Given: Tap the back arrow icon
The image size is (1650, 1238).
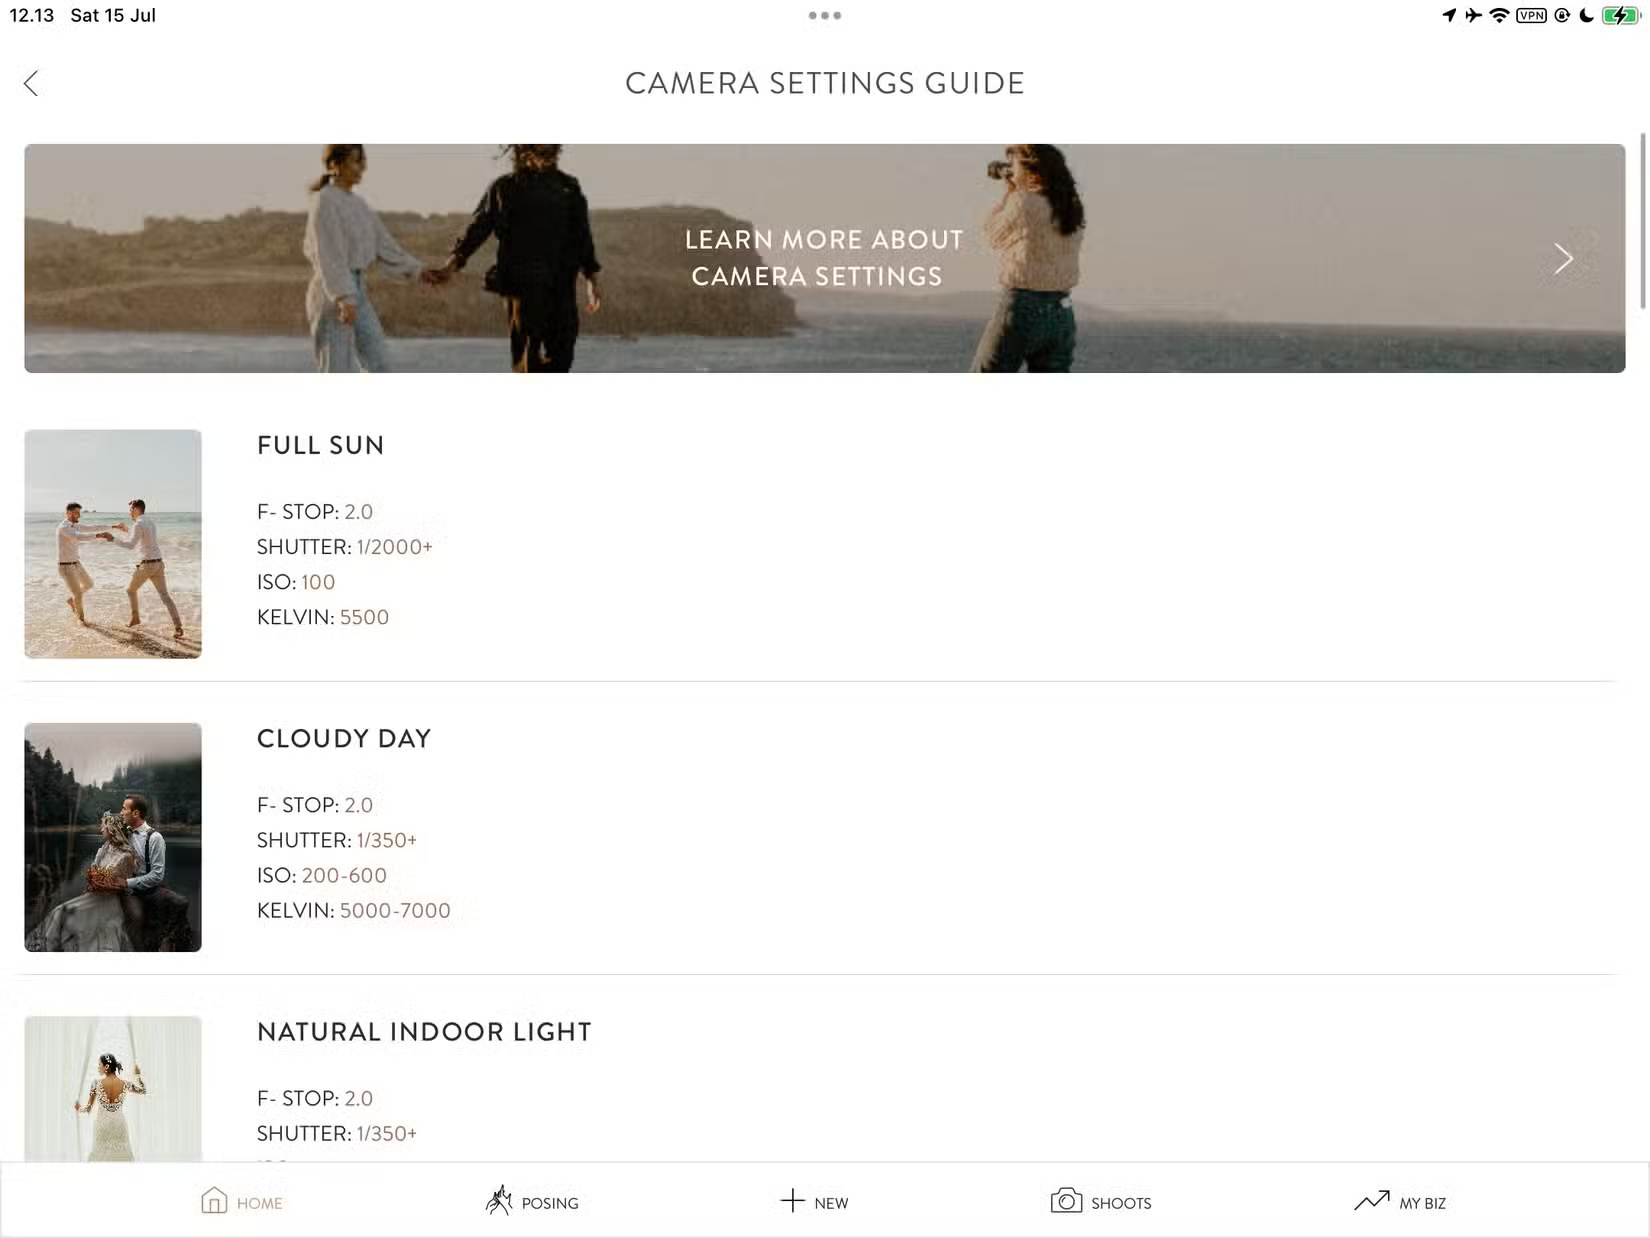Looking at the screenshot, I should [31, 83].
